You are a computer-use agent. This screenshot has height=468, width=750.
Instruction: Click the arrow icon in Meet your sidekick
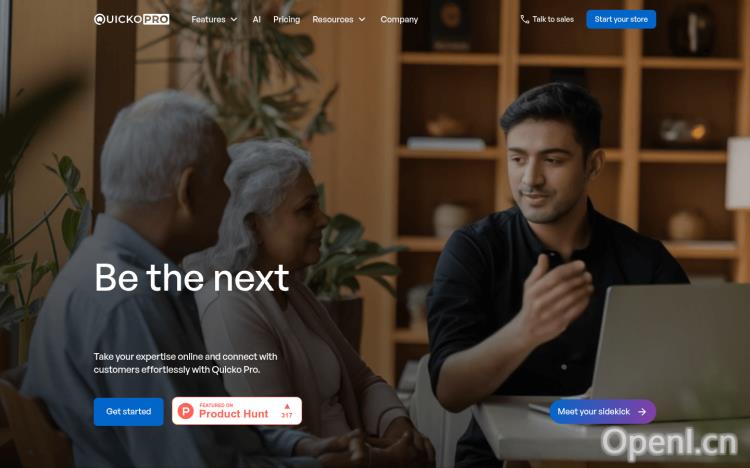point(642,412)
